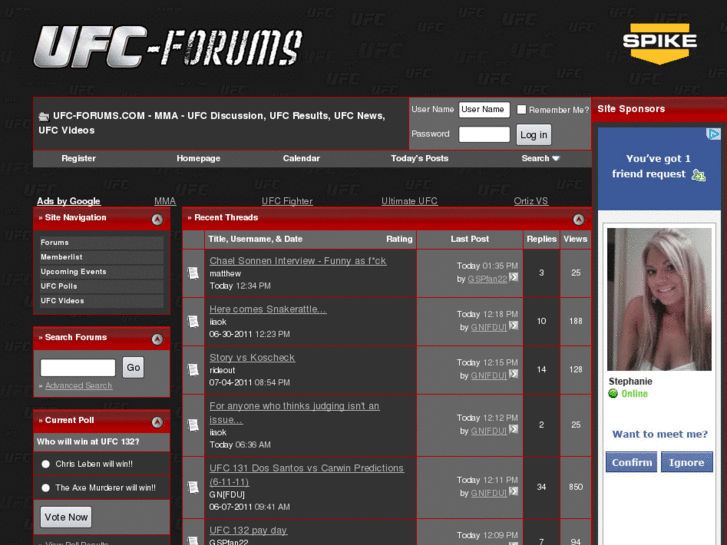This screenshot has height=545, width=727.
Task: Open Today's Posts menu item
Action: (420, 158)
